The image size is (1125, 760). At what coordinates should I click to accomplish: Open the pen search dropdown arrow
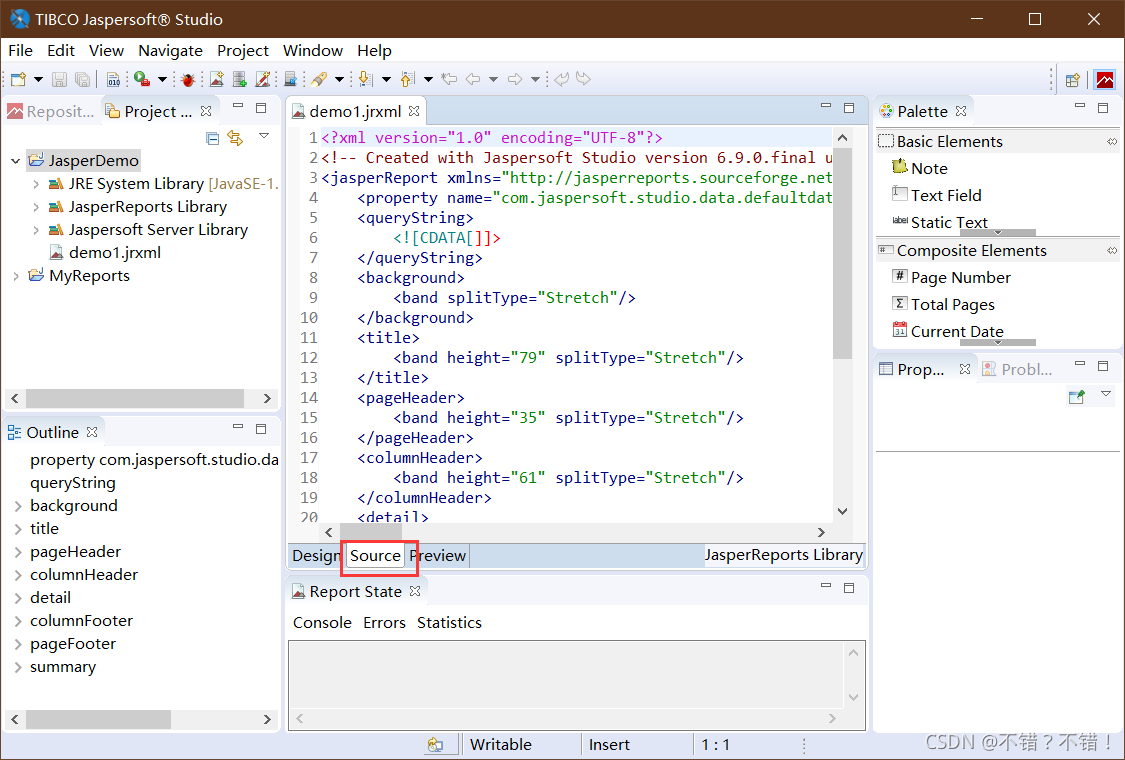click(x=339, y=79)
